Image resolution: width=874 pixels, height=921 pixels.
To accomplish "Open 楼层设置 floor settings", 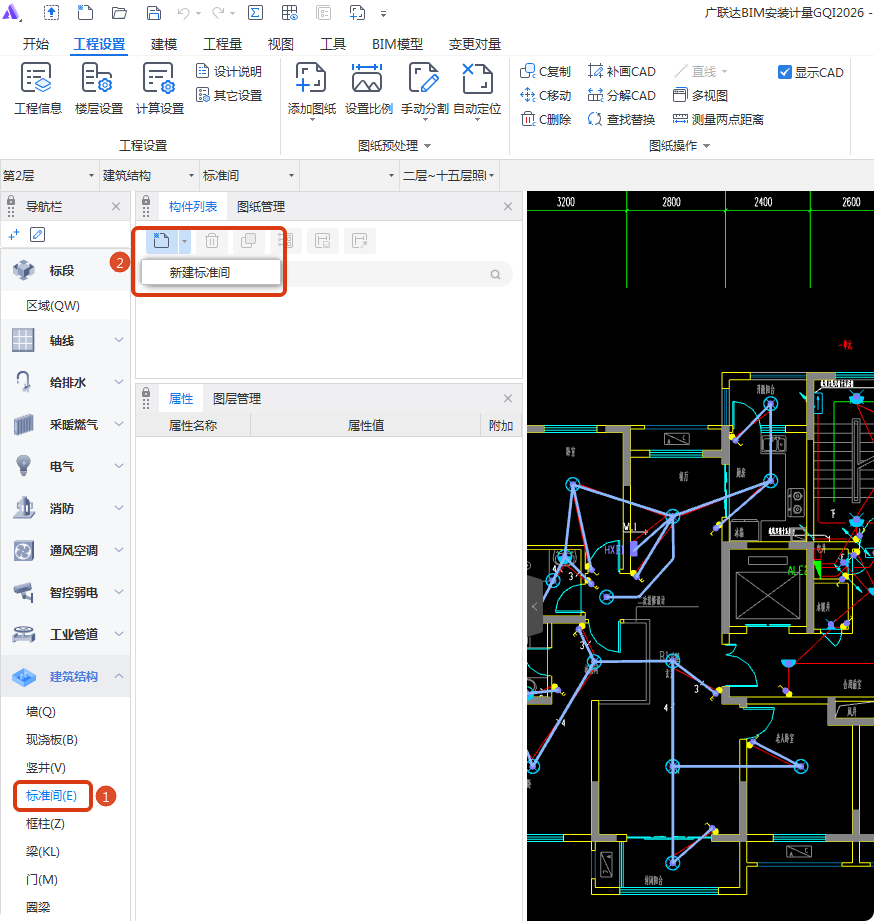I will 98,79.
